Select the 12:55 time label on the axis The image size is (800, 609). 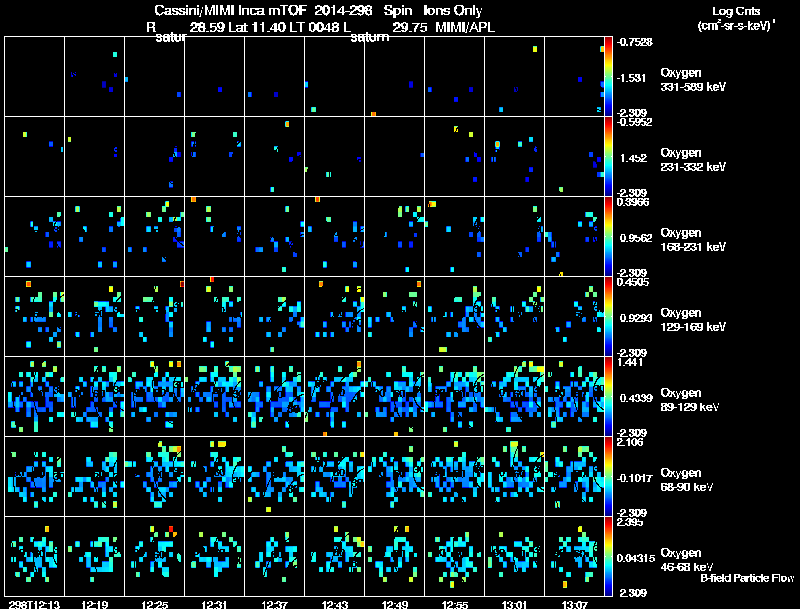pos(453,604)
